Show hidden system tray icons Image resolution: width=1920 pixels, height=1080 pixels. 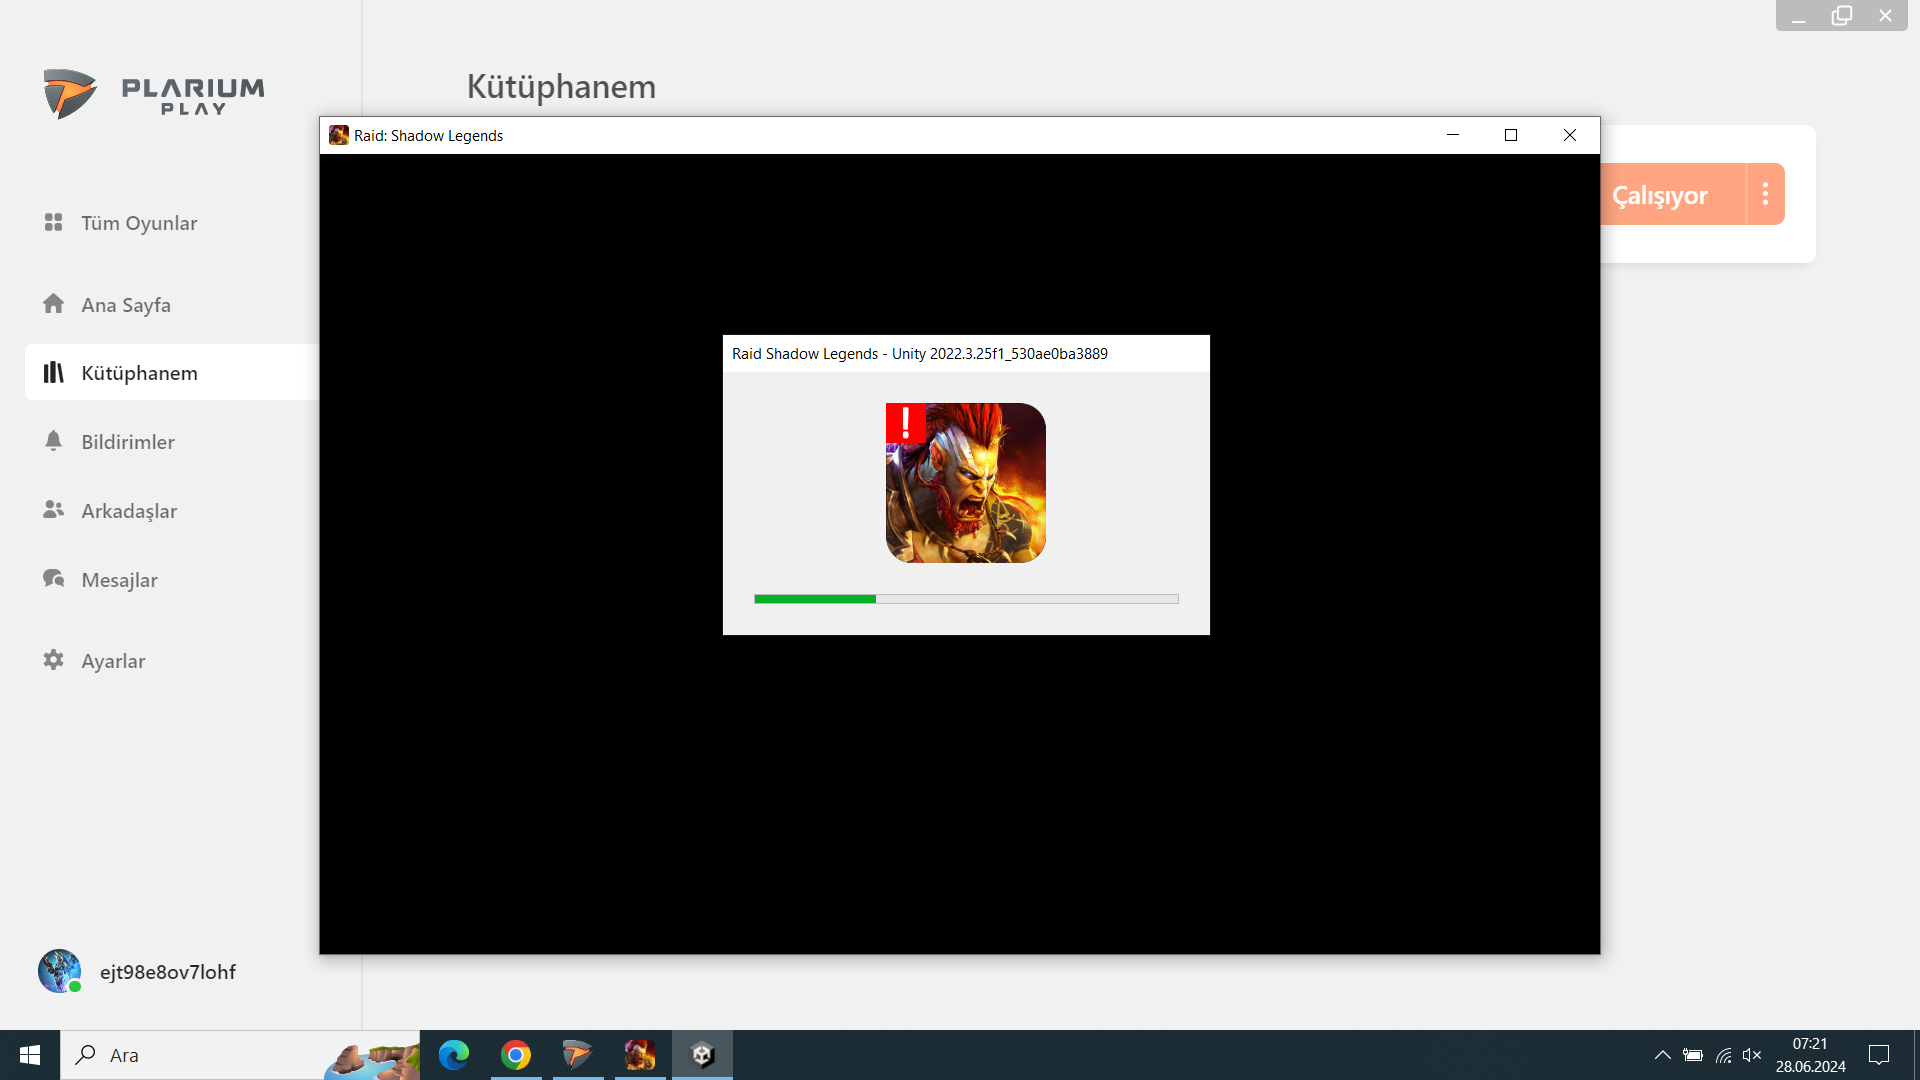tap(1662, 1055)
